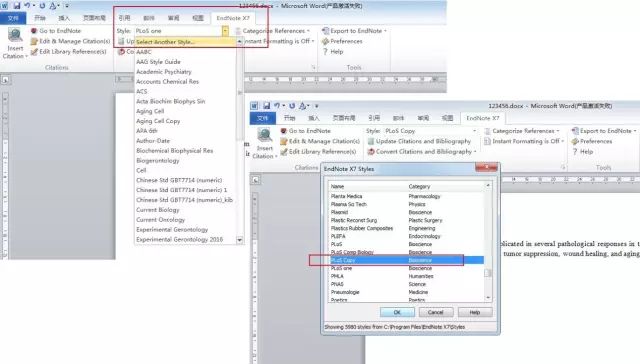Click Save icon in right window toolbar
The width and height of the screenshot is (640, 364).
tap(266, 106)
